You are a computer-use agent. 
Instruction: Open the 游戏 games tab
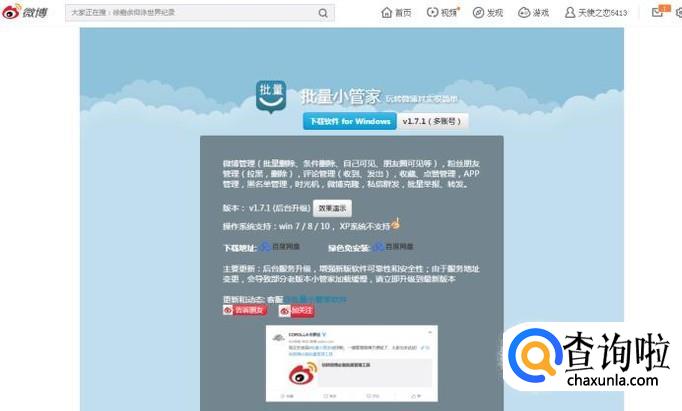coord(534,13)
